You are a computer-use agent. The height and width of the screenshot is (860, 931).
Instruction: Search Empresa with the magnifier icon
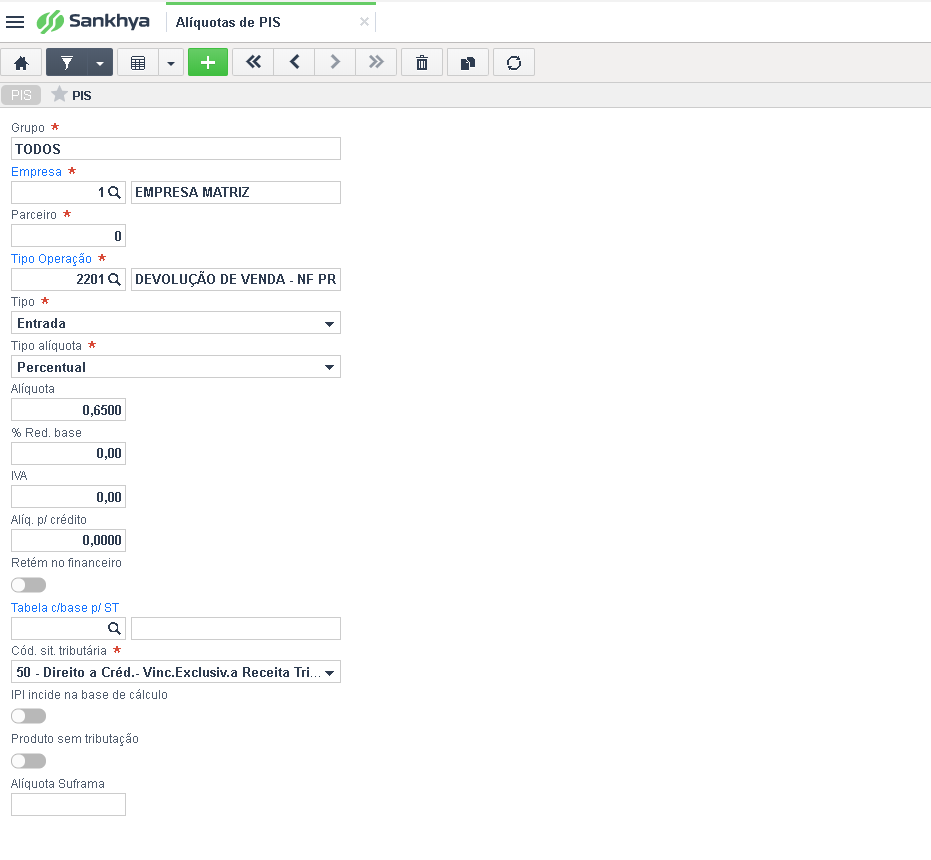(115, 192)
